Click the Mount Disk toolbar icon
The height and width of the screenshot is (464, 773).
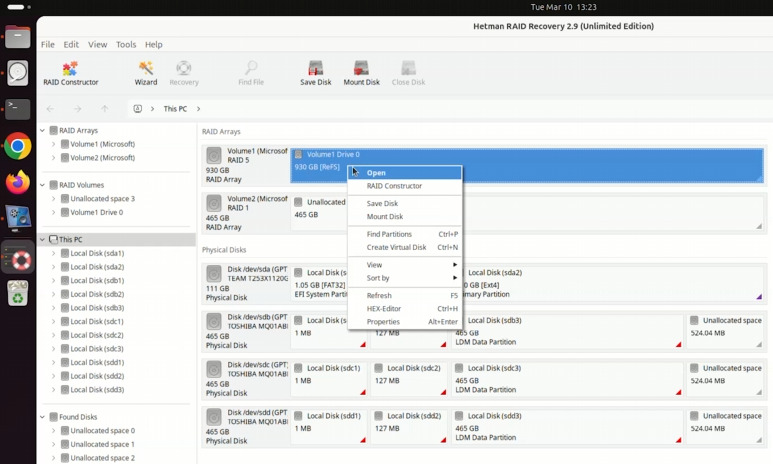pos(361,73)
